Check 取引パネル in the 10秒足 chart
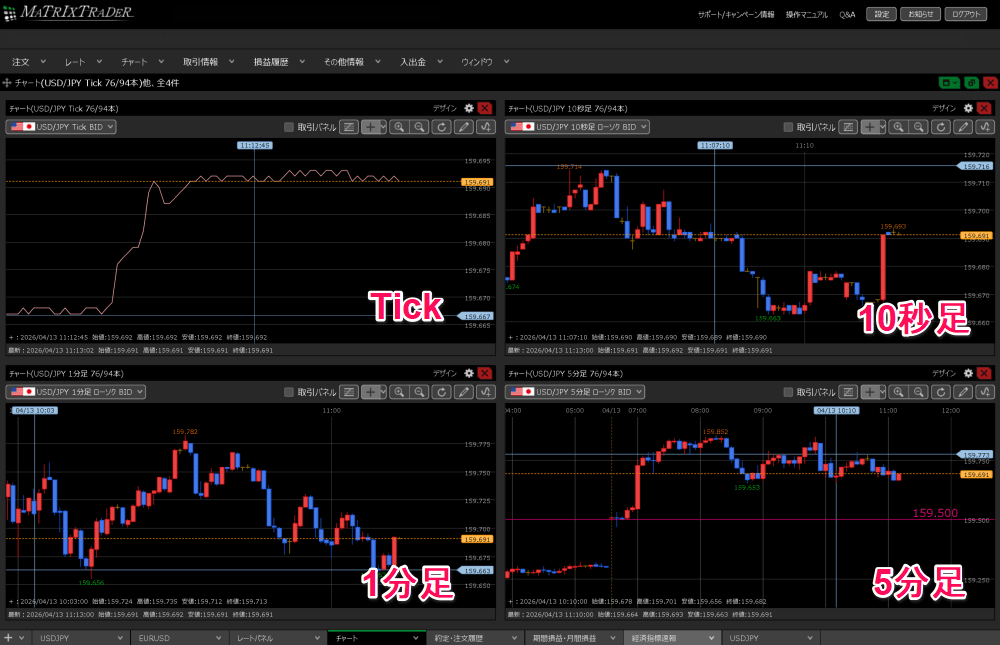This screenshot has height=645, width=1000. pos(789,127)
